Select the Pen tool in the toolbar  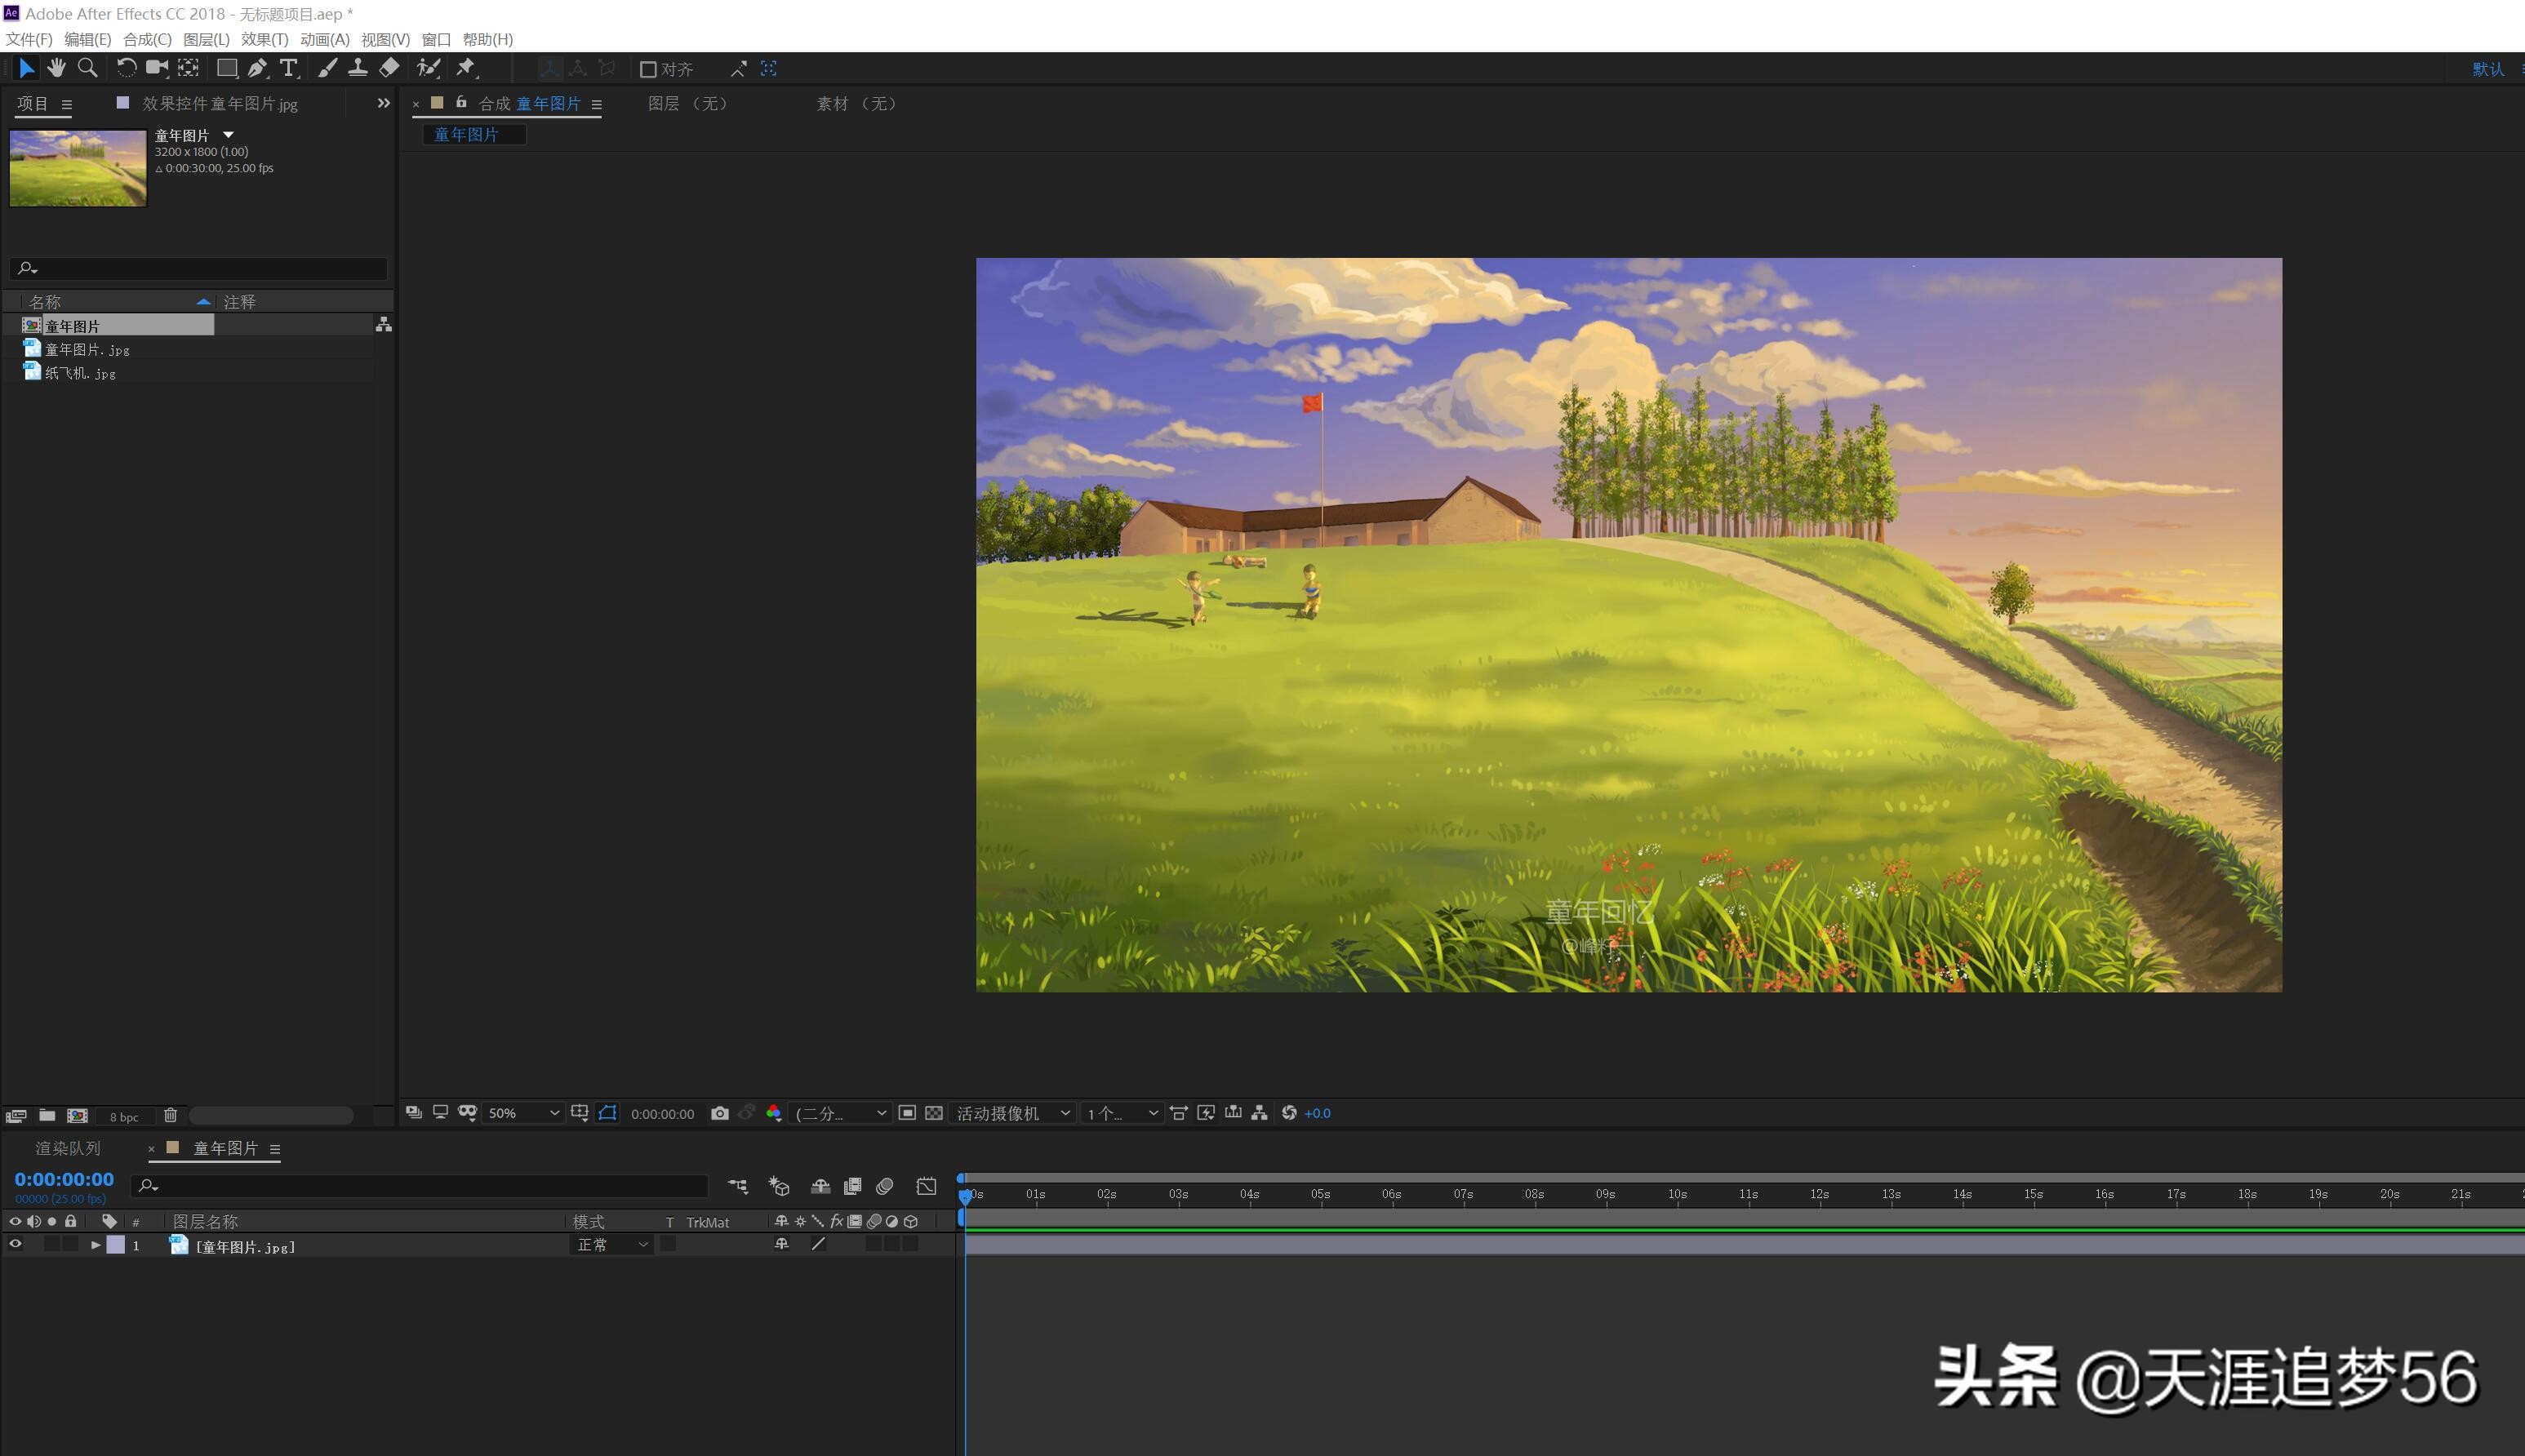(x=257, y=68)
